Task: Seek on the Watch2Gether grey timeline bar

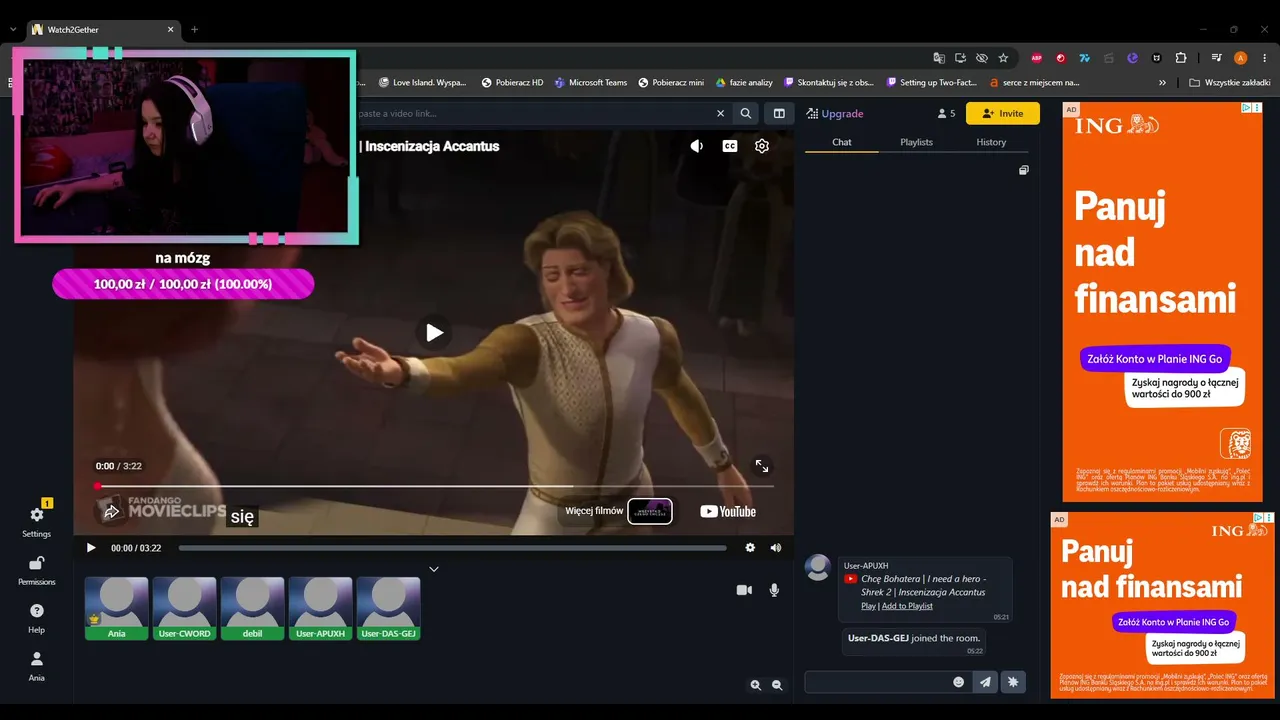Action: point(453,548)
